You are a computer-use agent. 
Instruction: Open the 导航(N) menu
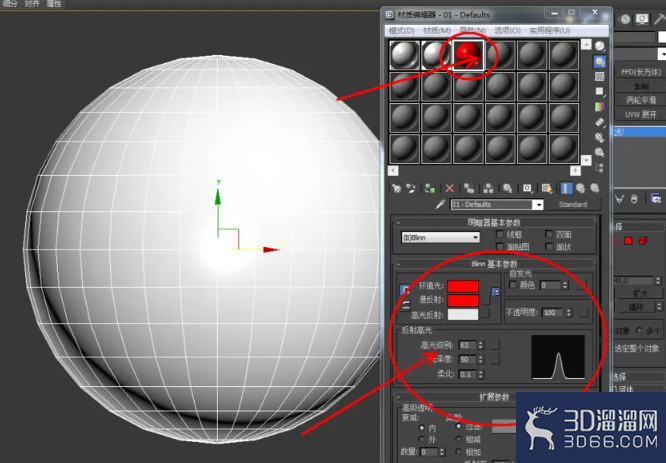coord(472,31)
